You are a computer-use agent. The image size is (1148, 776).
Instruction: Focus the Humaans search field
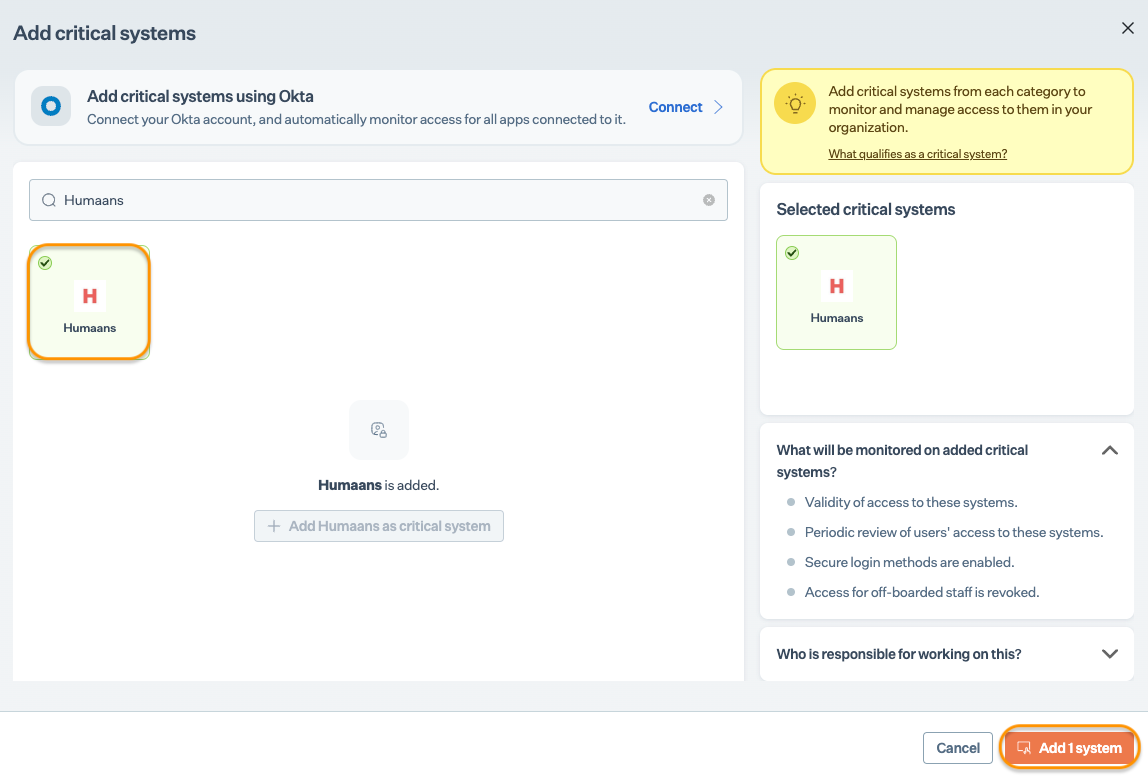click(x=378, y=200)
